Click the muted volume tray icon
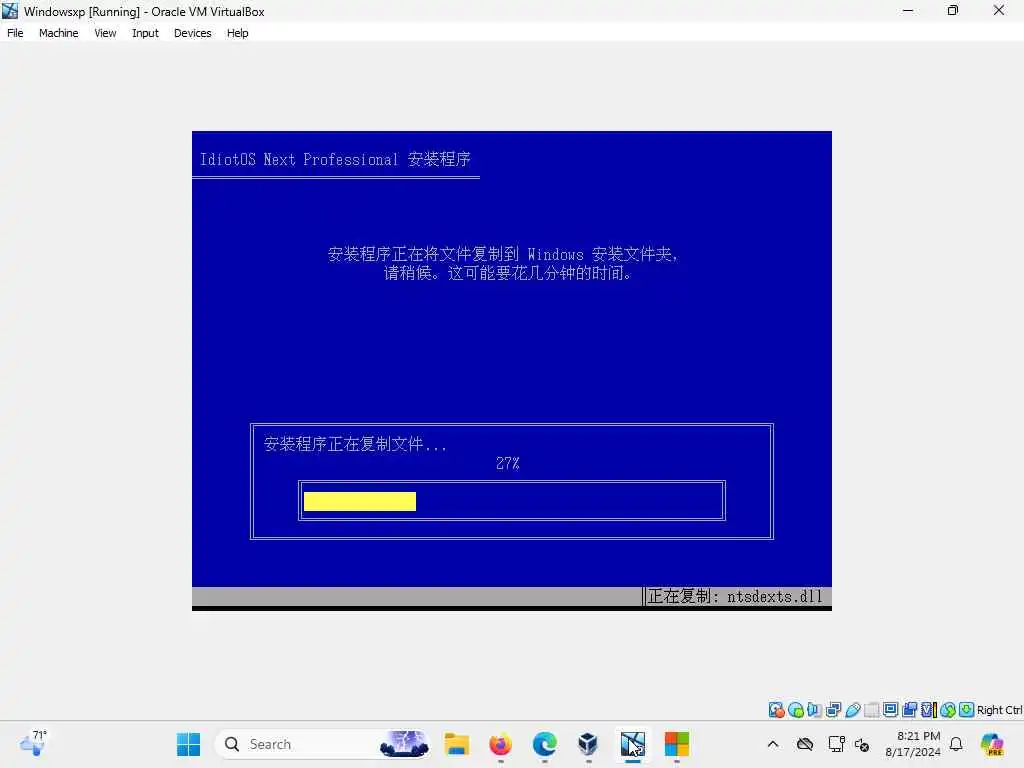 [x=862, y=744]
